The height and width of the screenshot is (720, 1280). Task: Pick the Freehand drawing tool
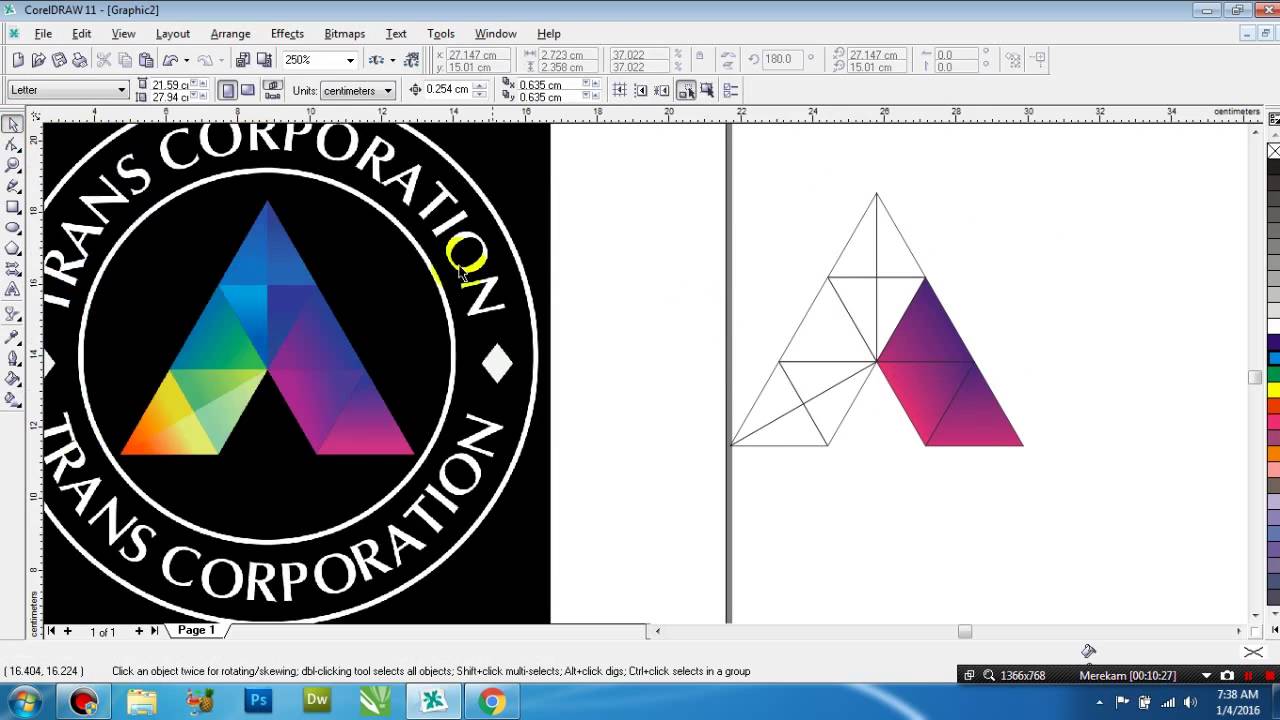tap(13, 186)
